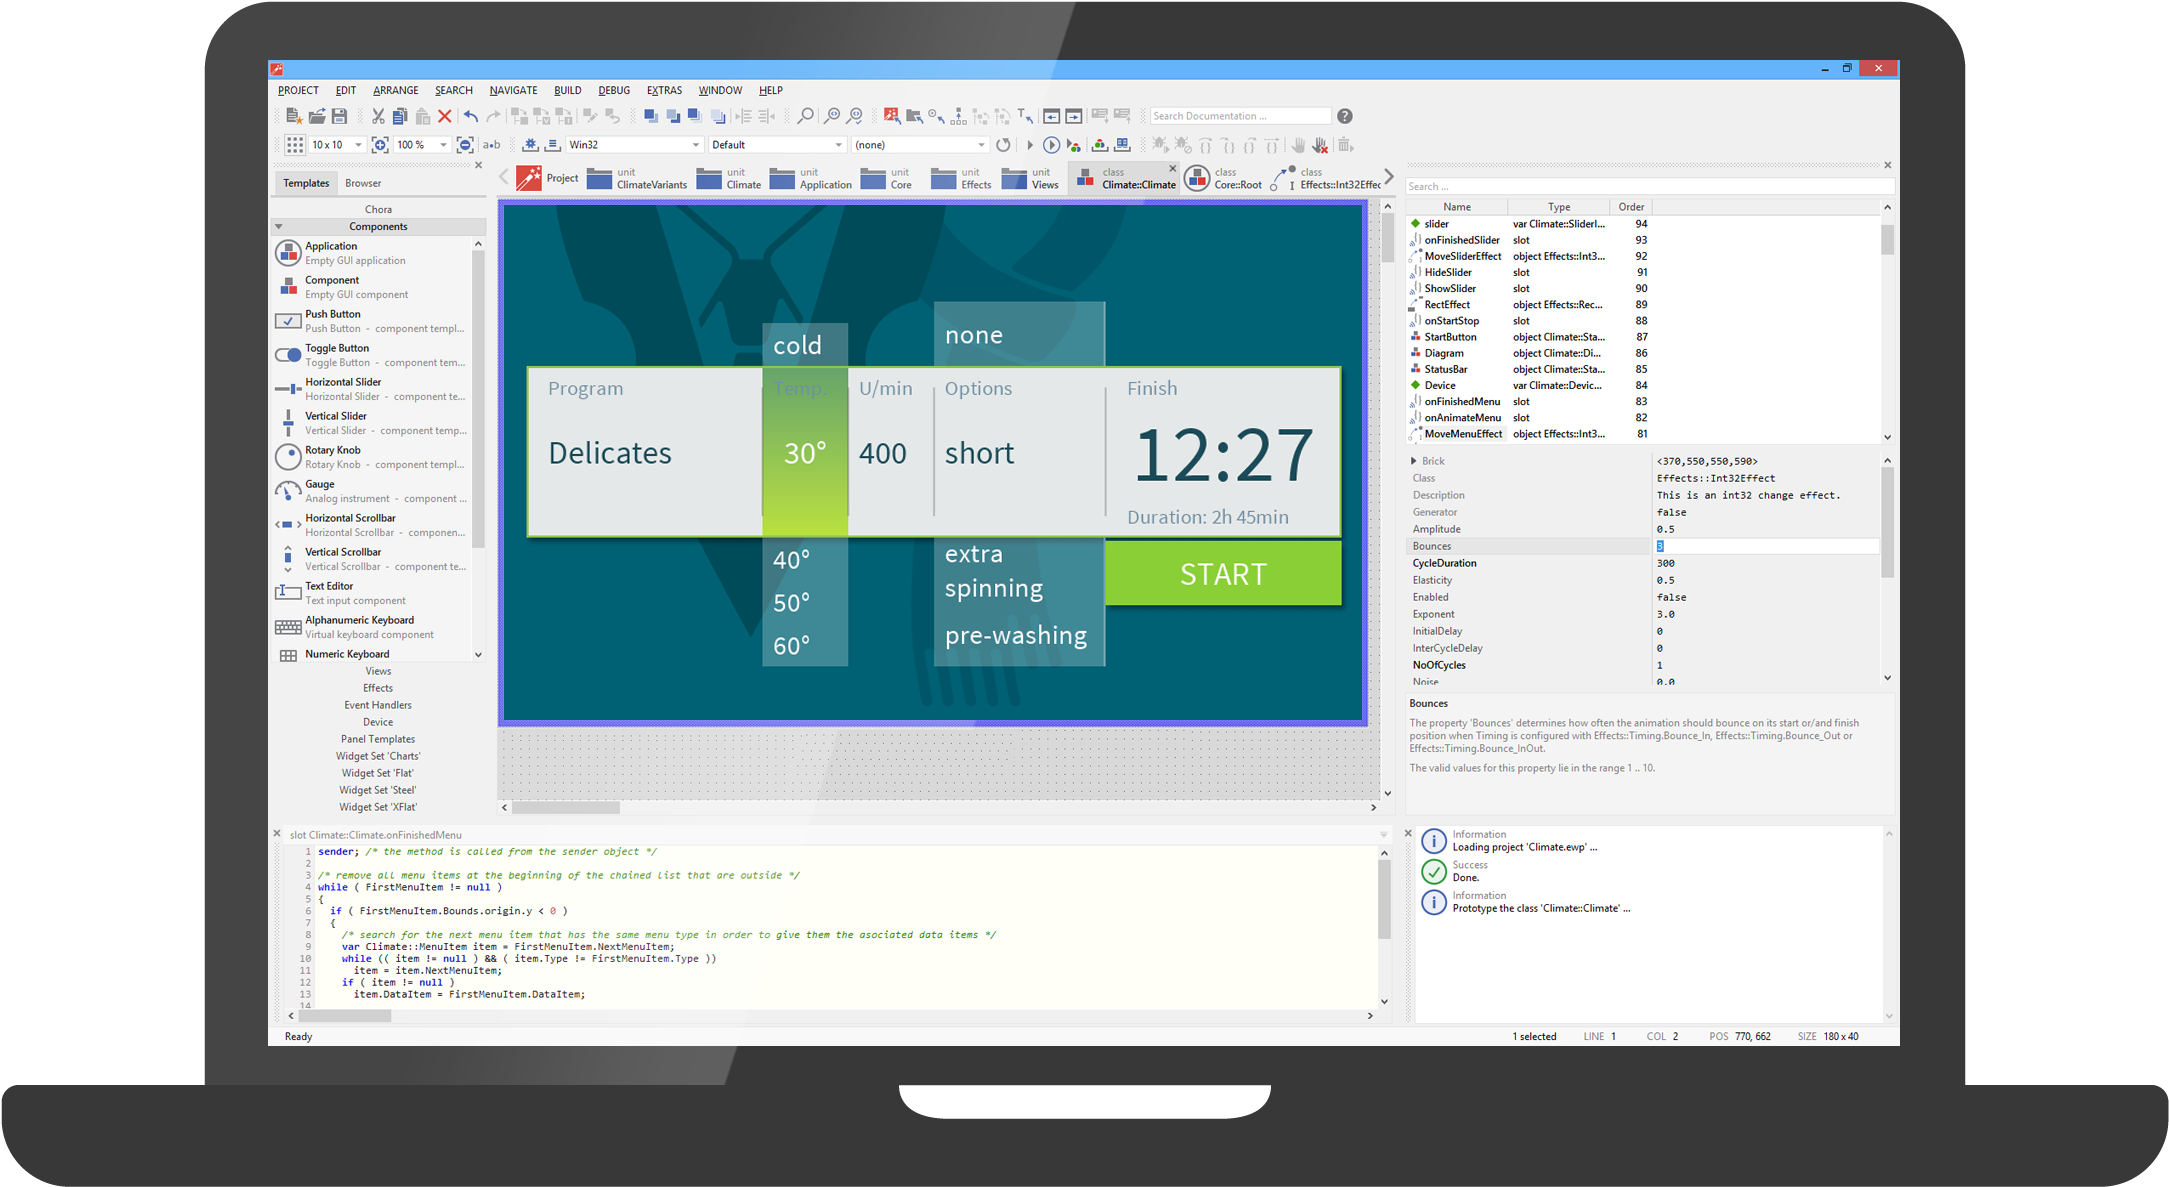Select the Cut tool in the toolbar
The image size is (2169, 1187).
(379, 115)
